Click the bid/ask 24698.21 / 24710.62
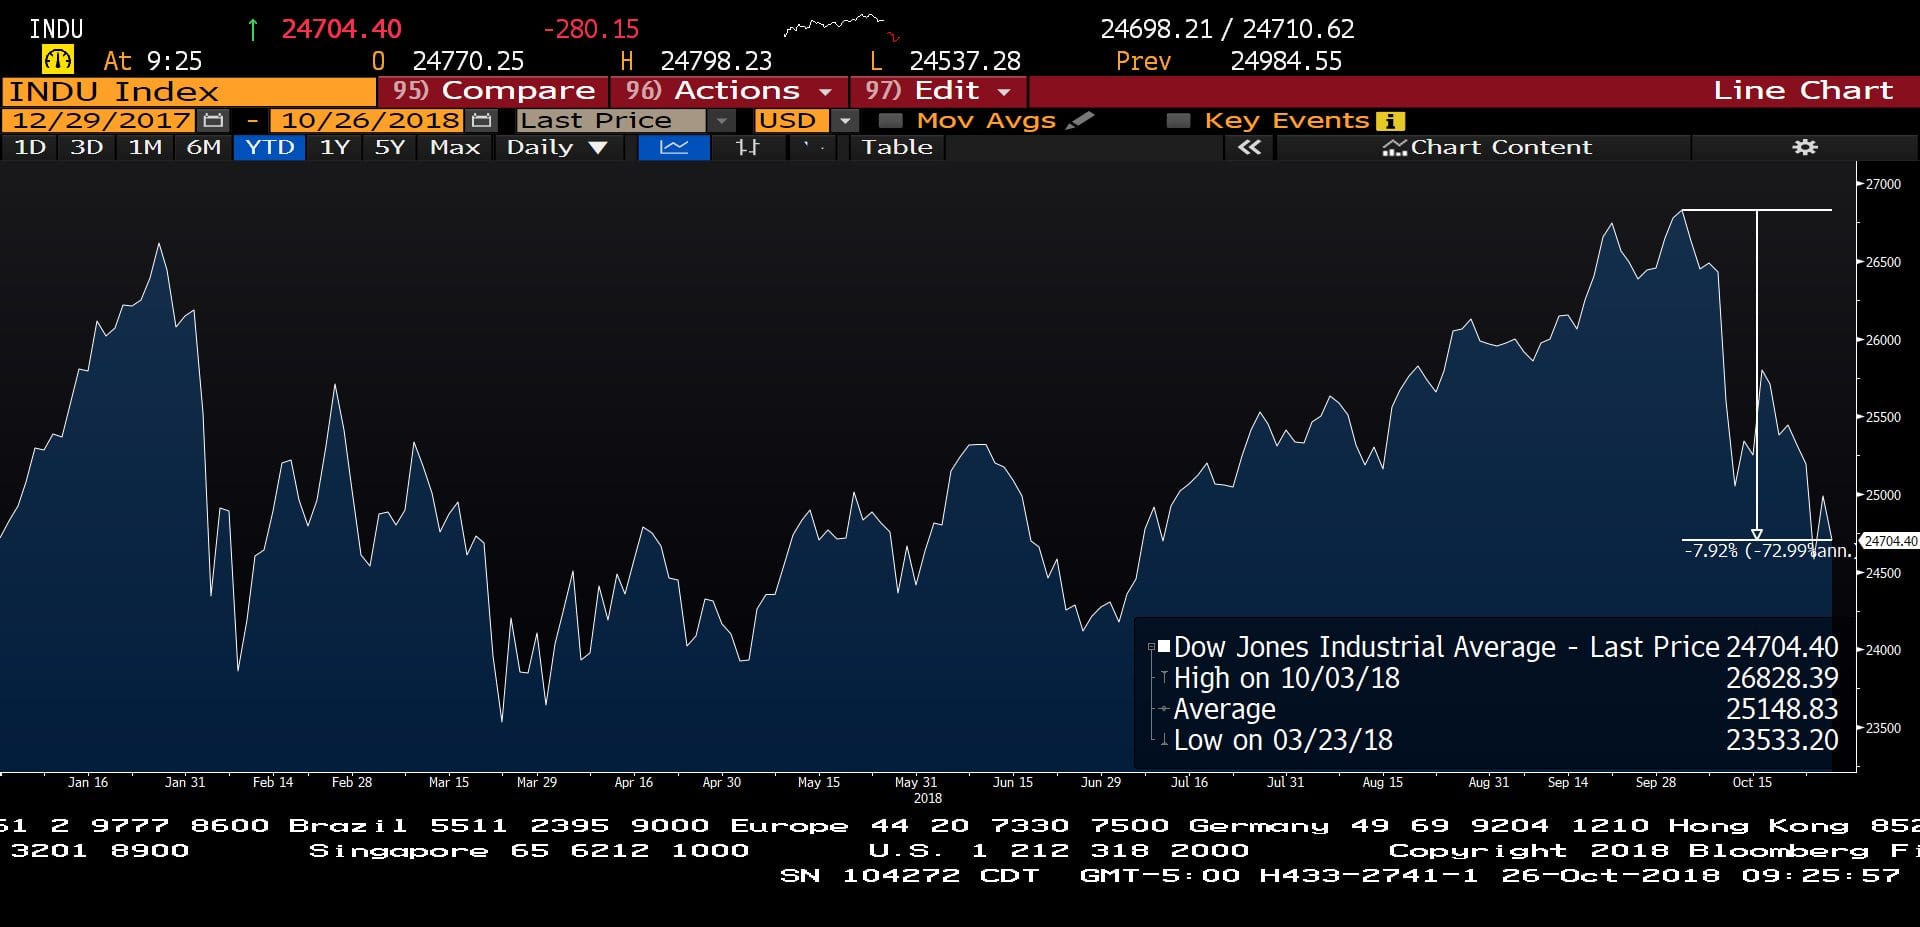The height and width of the screenshot is (927, 1920). click(1227, 29)
